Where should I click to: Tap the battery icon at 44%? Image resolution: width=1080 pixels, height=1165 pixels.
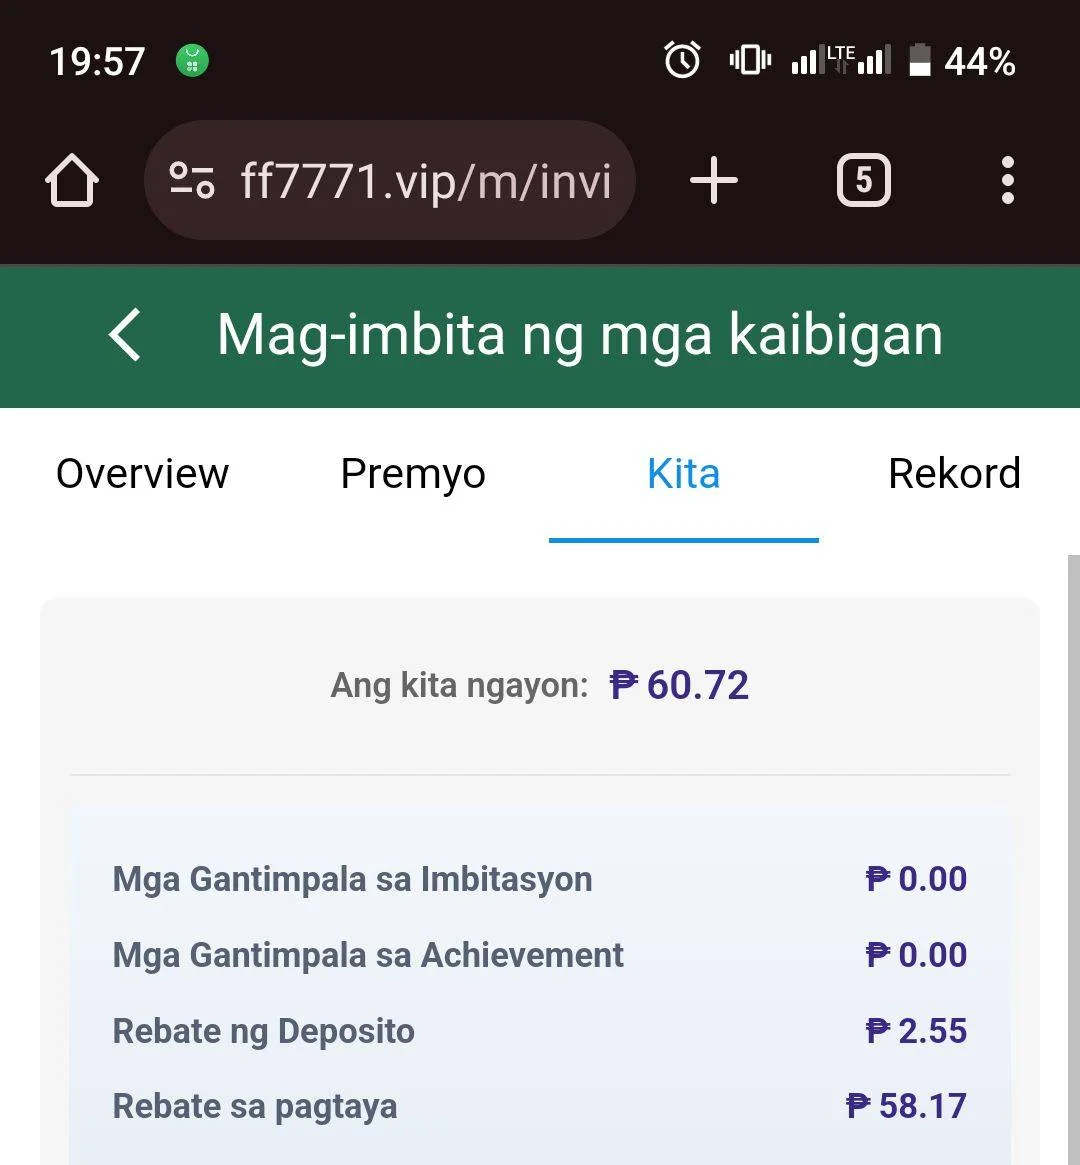point(920,60)
